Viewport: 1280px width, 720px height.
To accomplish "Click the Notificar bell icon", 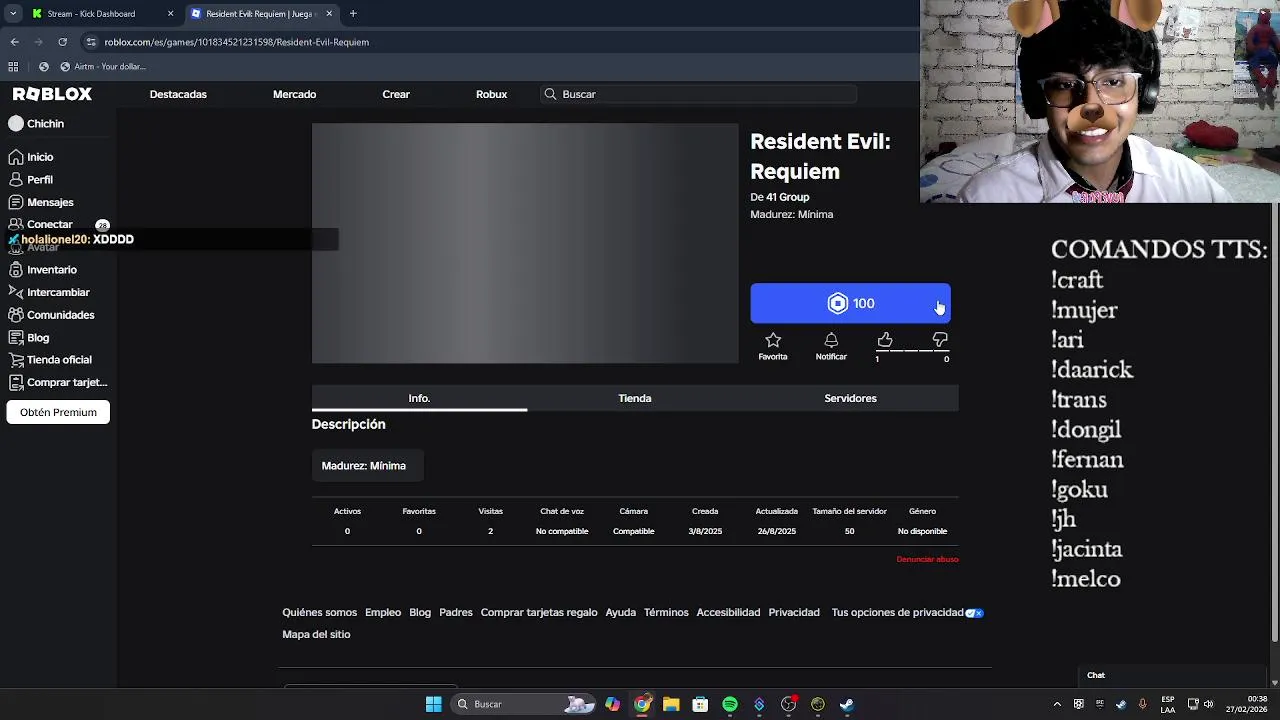I will (831, 340).
